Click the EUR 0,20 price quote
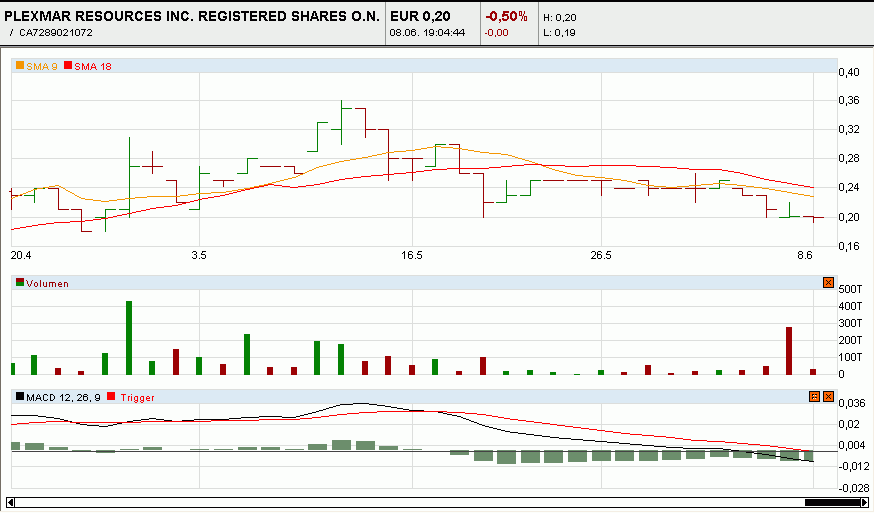 pyautogui.click(x=419, y=17)
